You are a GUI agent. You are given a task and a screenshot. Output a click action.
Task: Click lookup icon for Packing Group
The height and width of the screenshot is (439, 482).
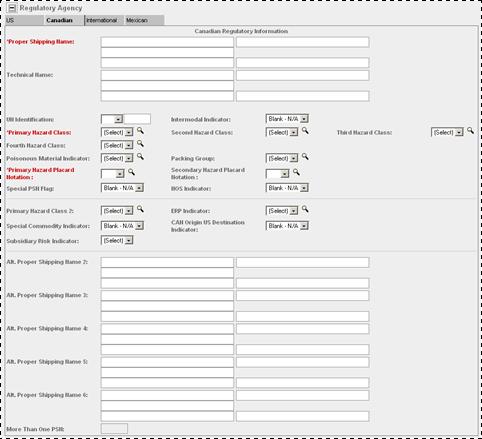tap(305, 157)
